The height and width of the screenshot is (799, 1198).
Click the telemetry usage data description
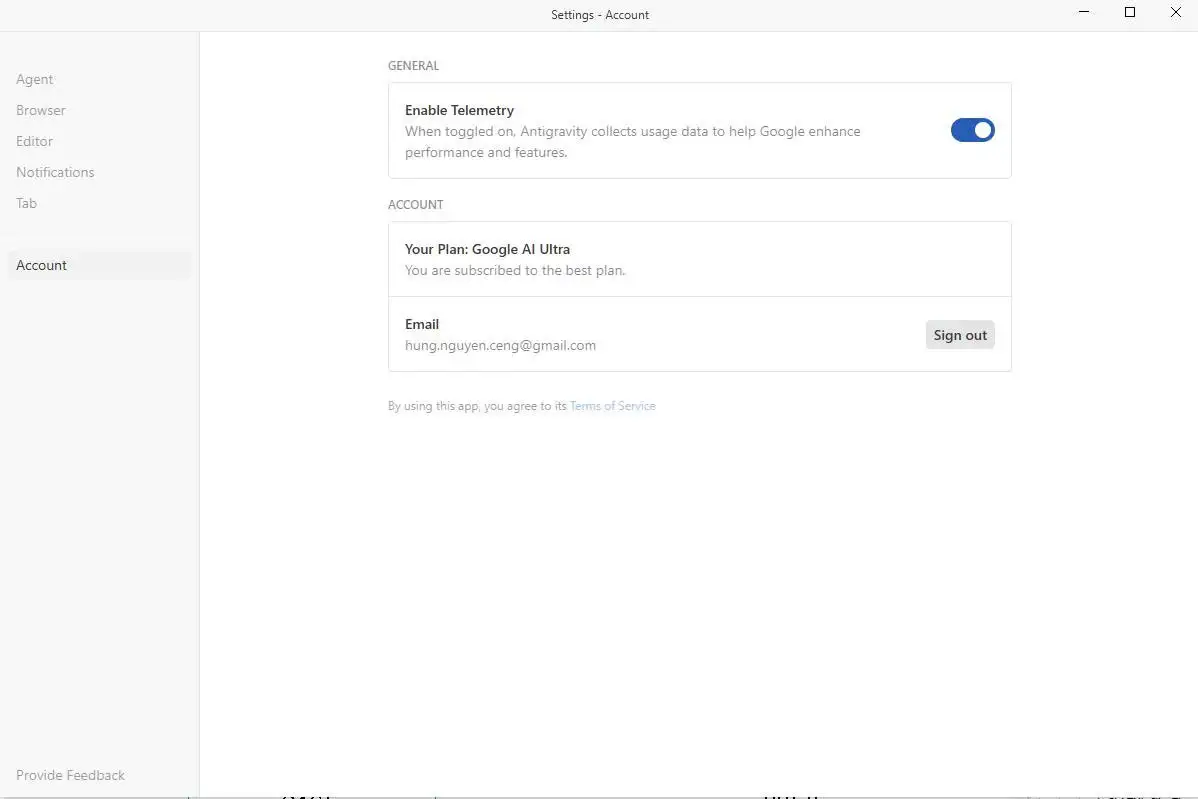(632, 142)
